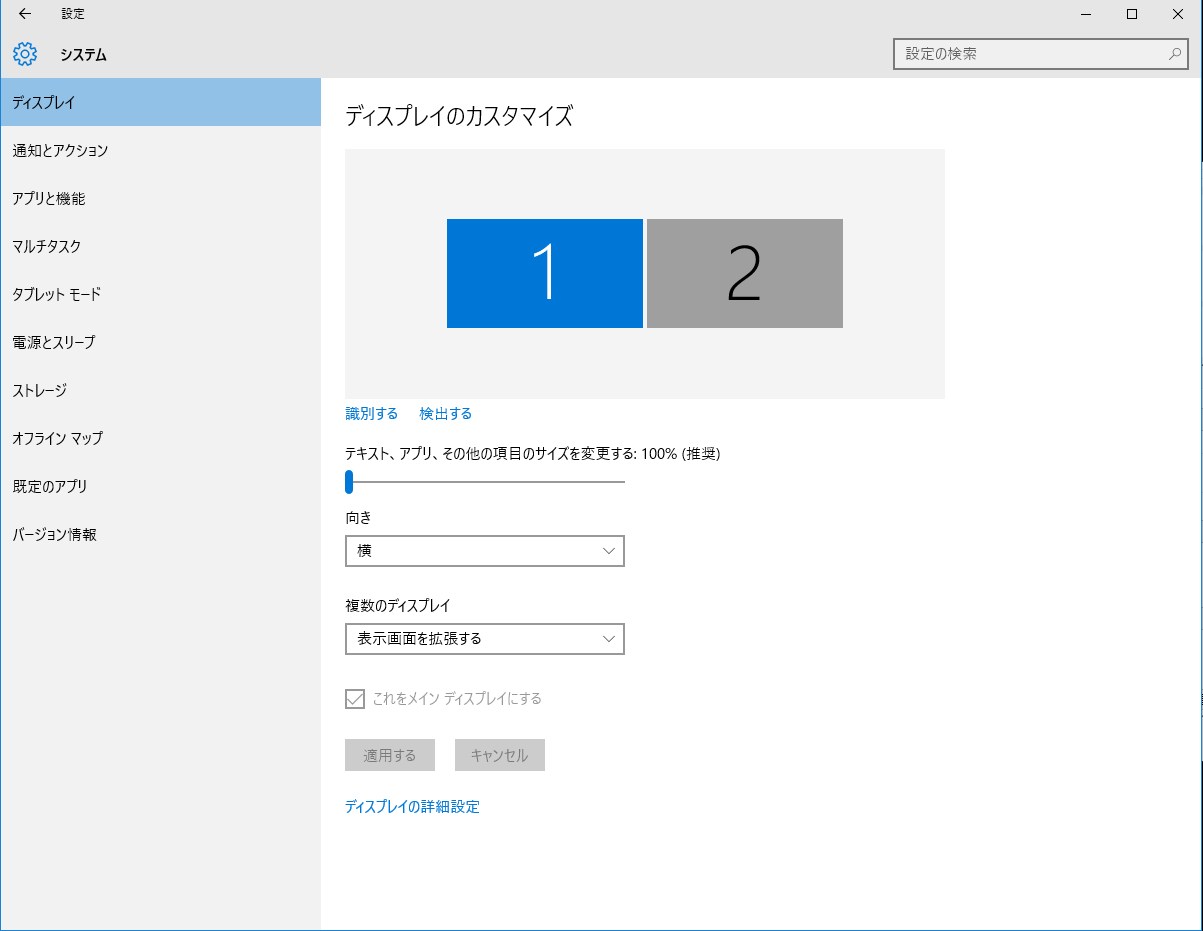Open the 向き orientation dropdown
This screenshot has height=931, width=1203.
(484, 551)
